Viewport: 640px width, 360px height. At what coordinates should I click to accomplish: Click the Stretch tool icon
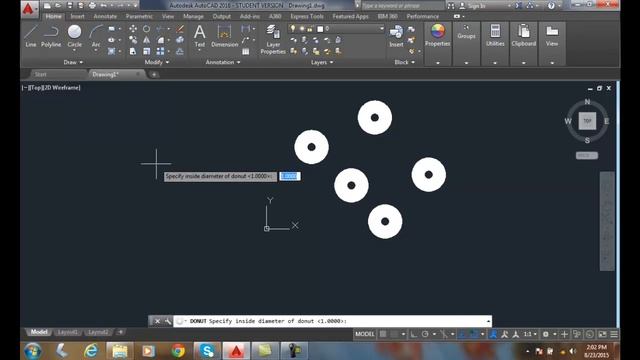[133, 51]
